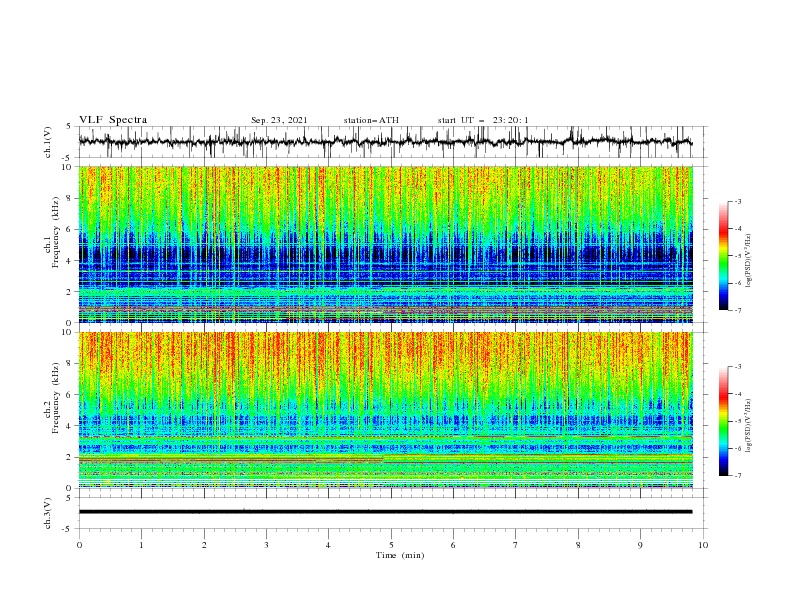Click the 'station=ATH' header label
Viewport: 792px width, 612px height.
pyautogui.click(x=371, y=120)
